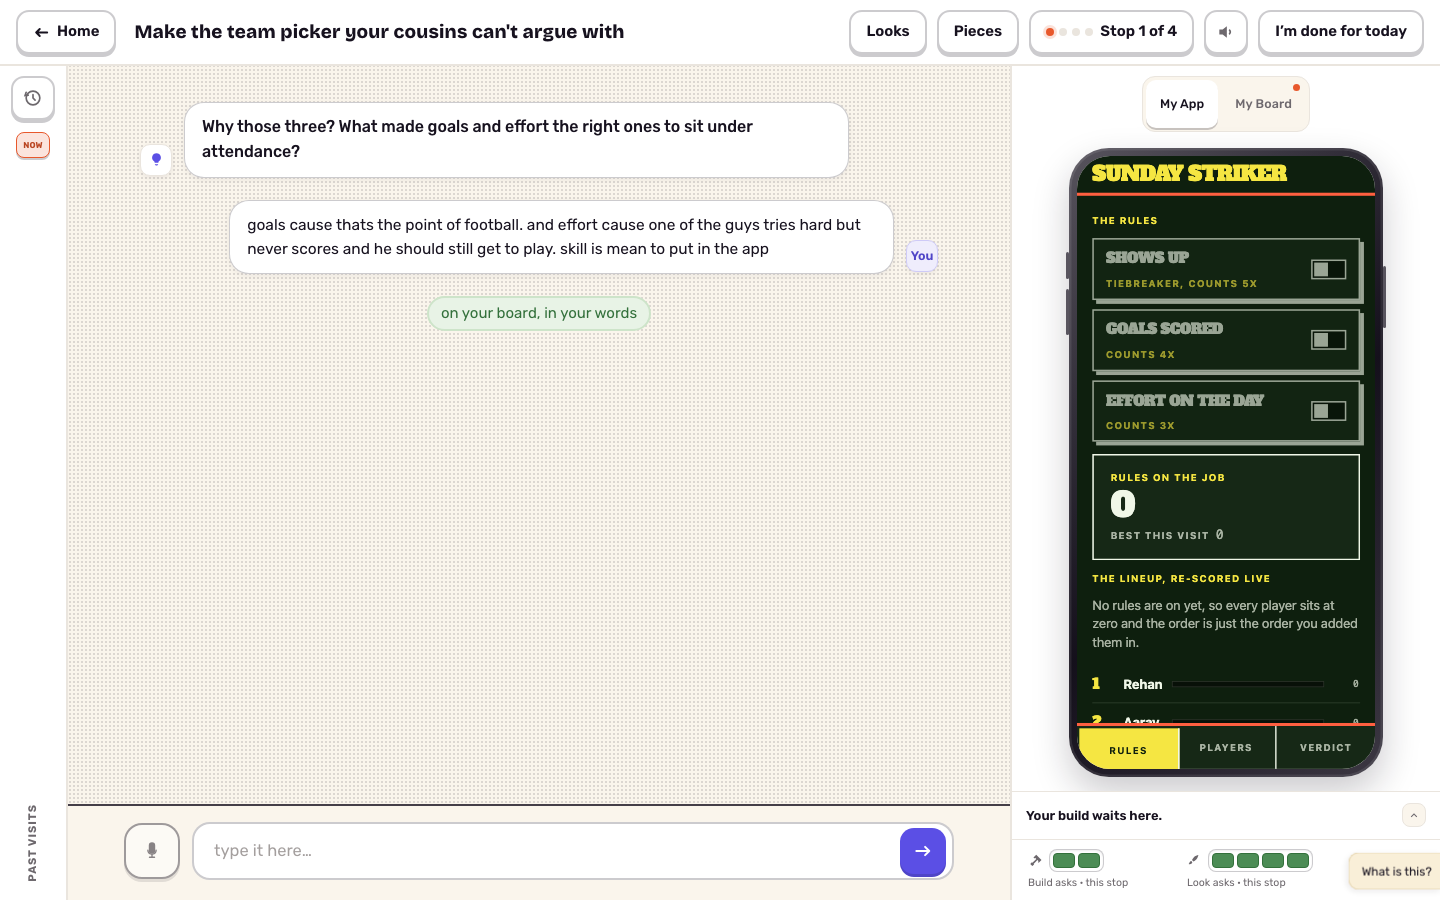Switch to My App tab
Viewport: 1440px width, 900px height.
[1182, 104]
